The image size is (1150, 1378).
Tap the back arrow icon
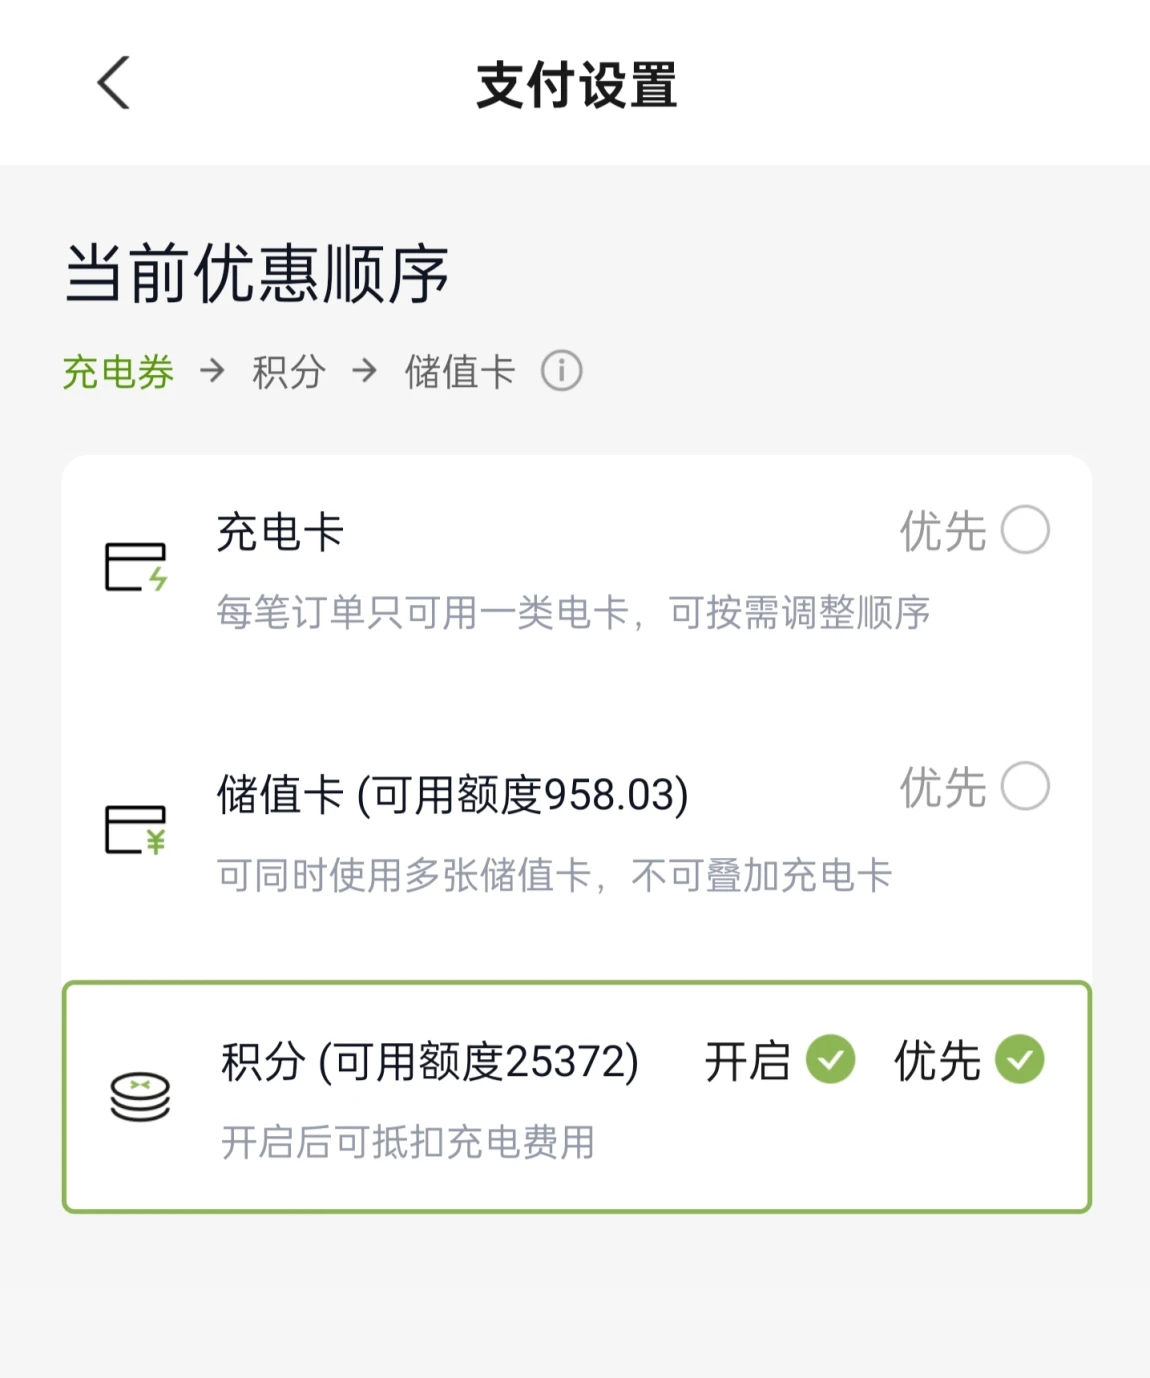point(114,83)
